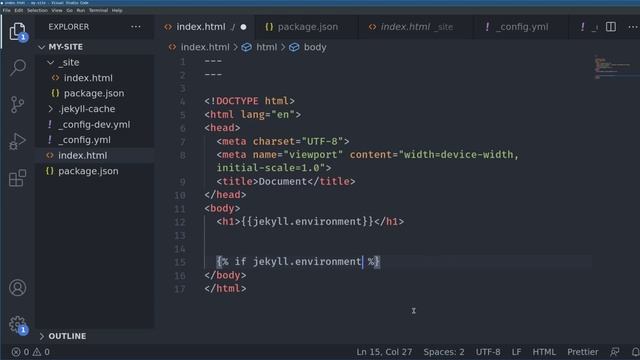Image resolution: width=640 pixels, height=360 pixels.
Task: Open the feedback icon in status bar
Action: [615, 352]
